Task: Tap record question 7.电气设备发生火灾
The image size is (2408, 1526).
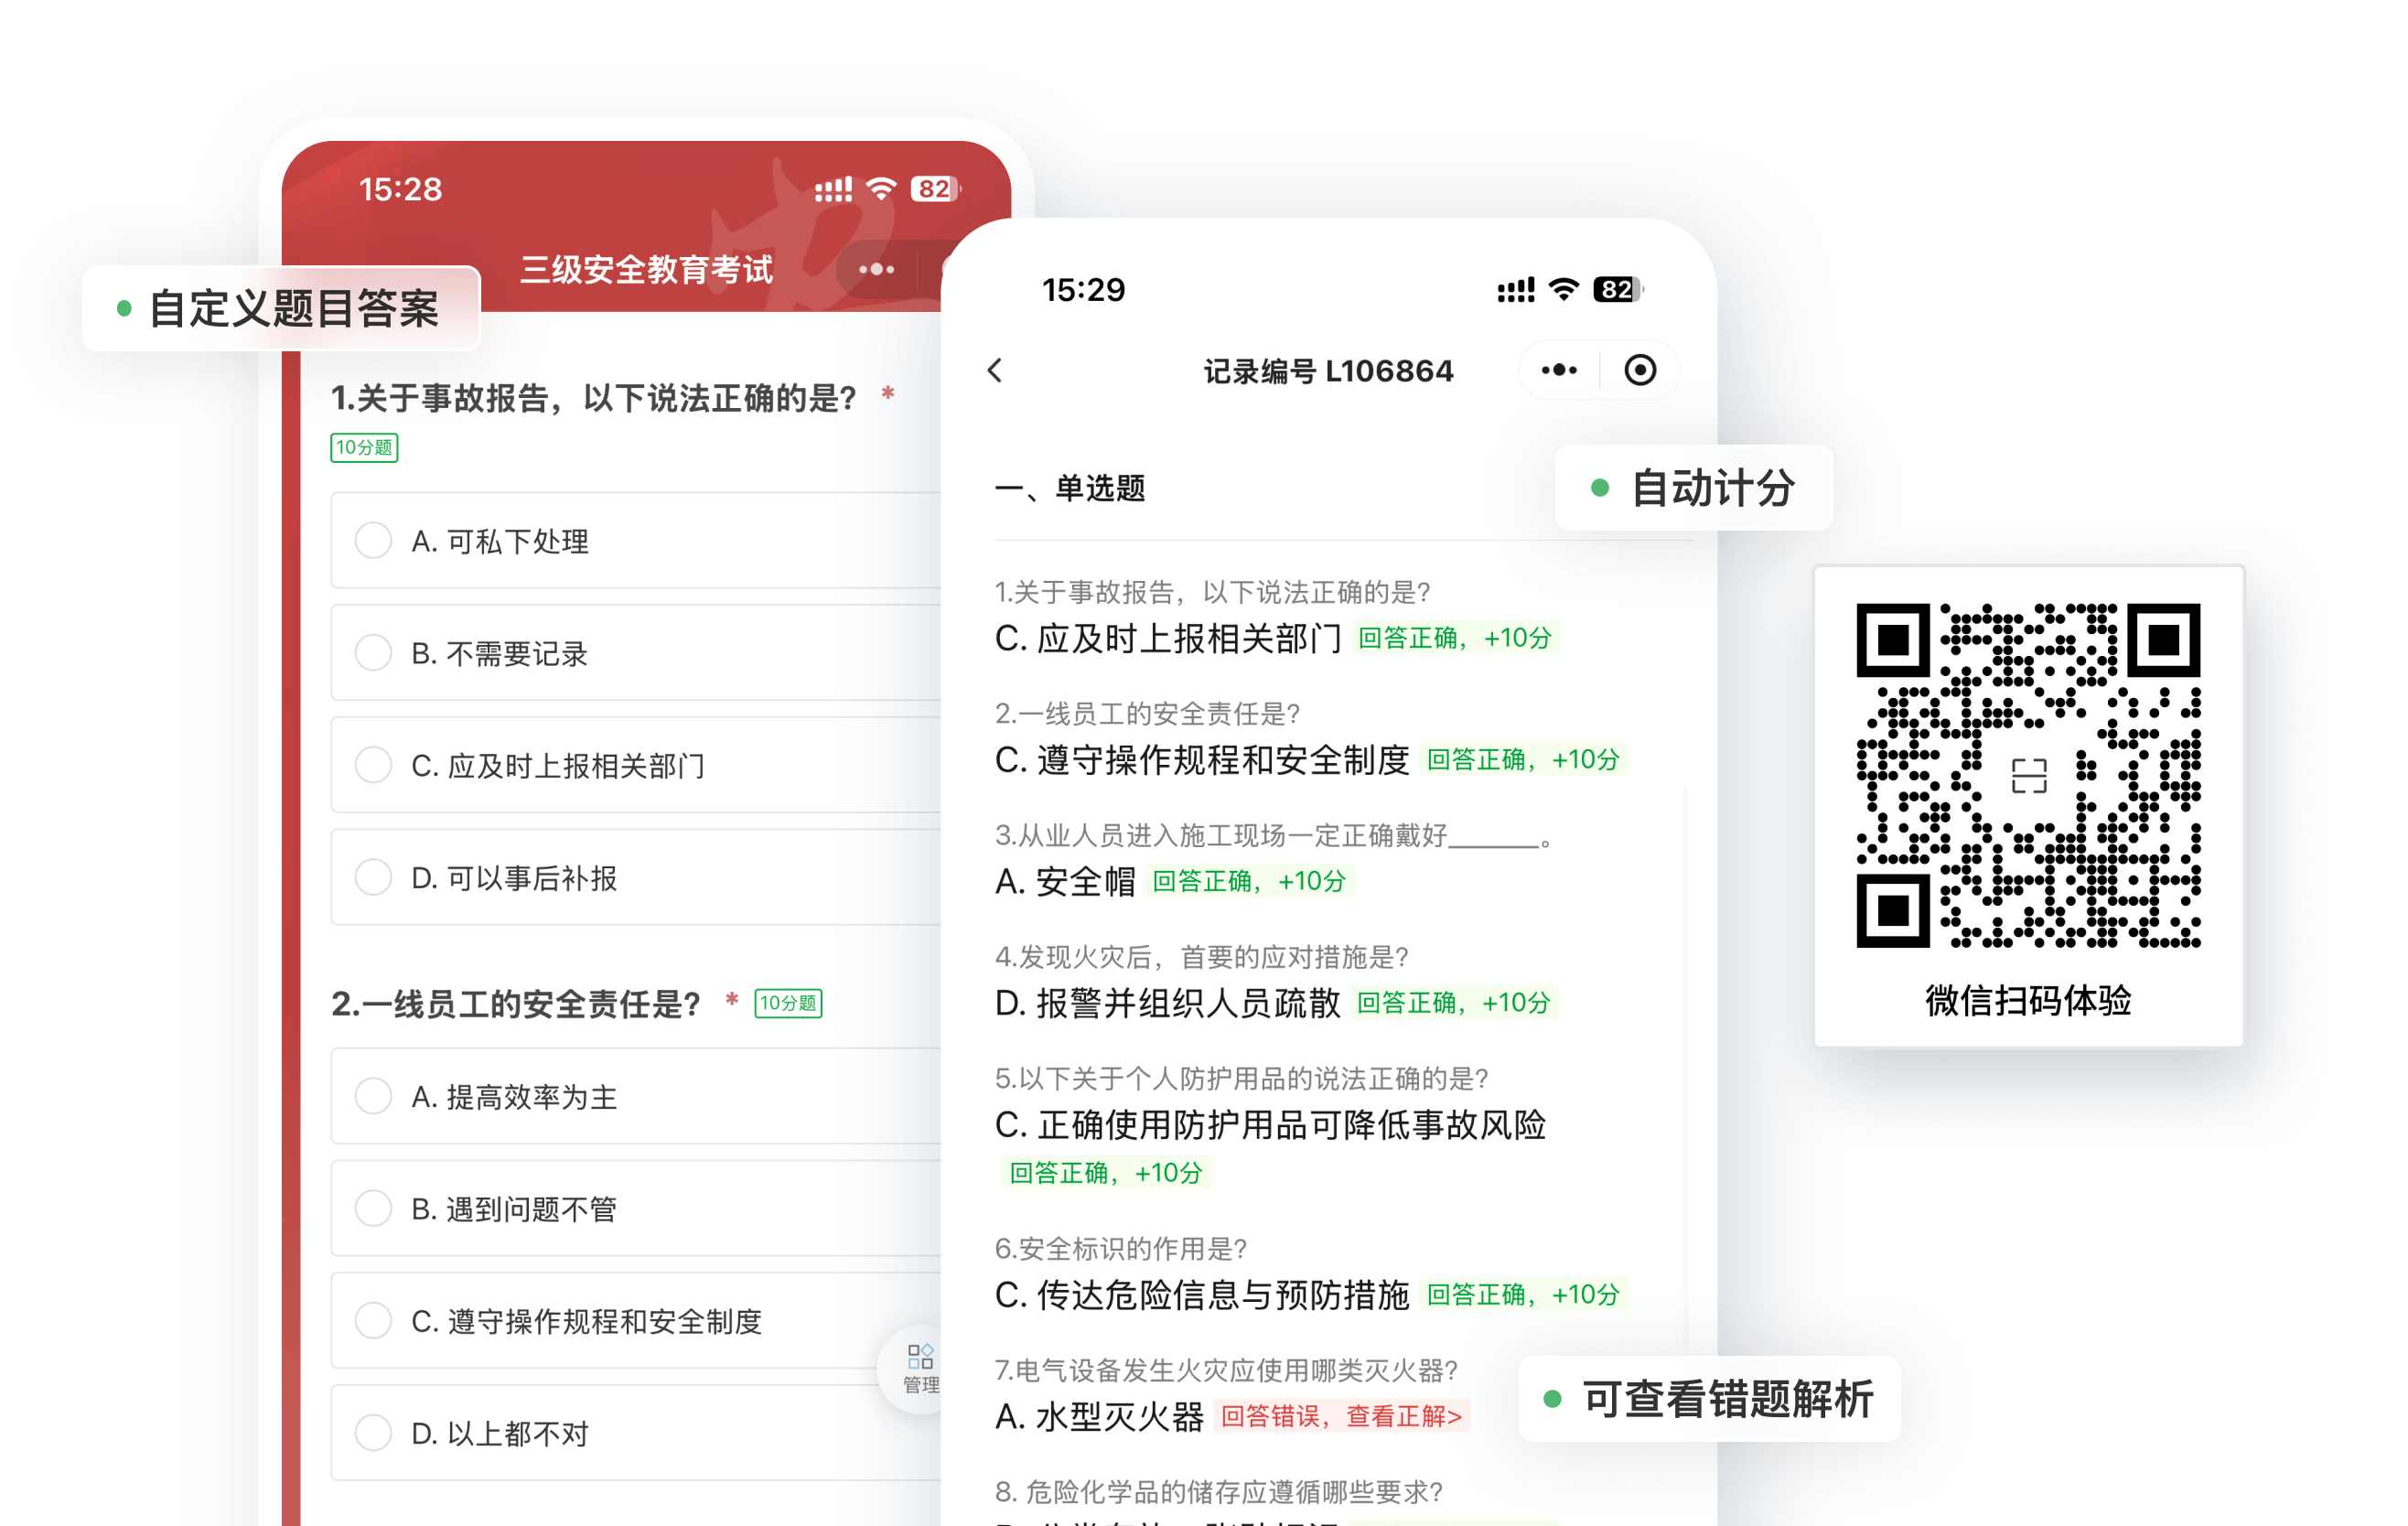Action: 1227,1370
